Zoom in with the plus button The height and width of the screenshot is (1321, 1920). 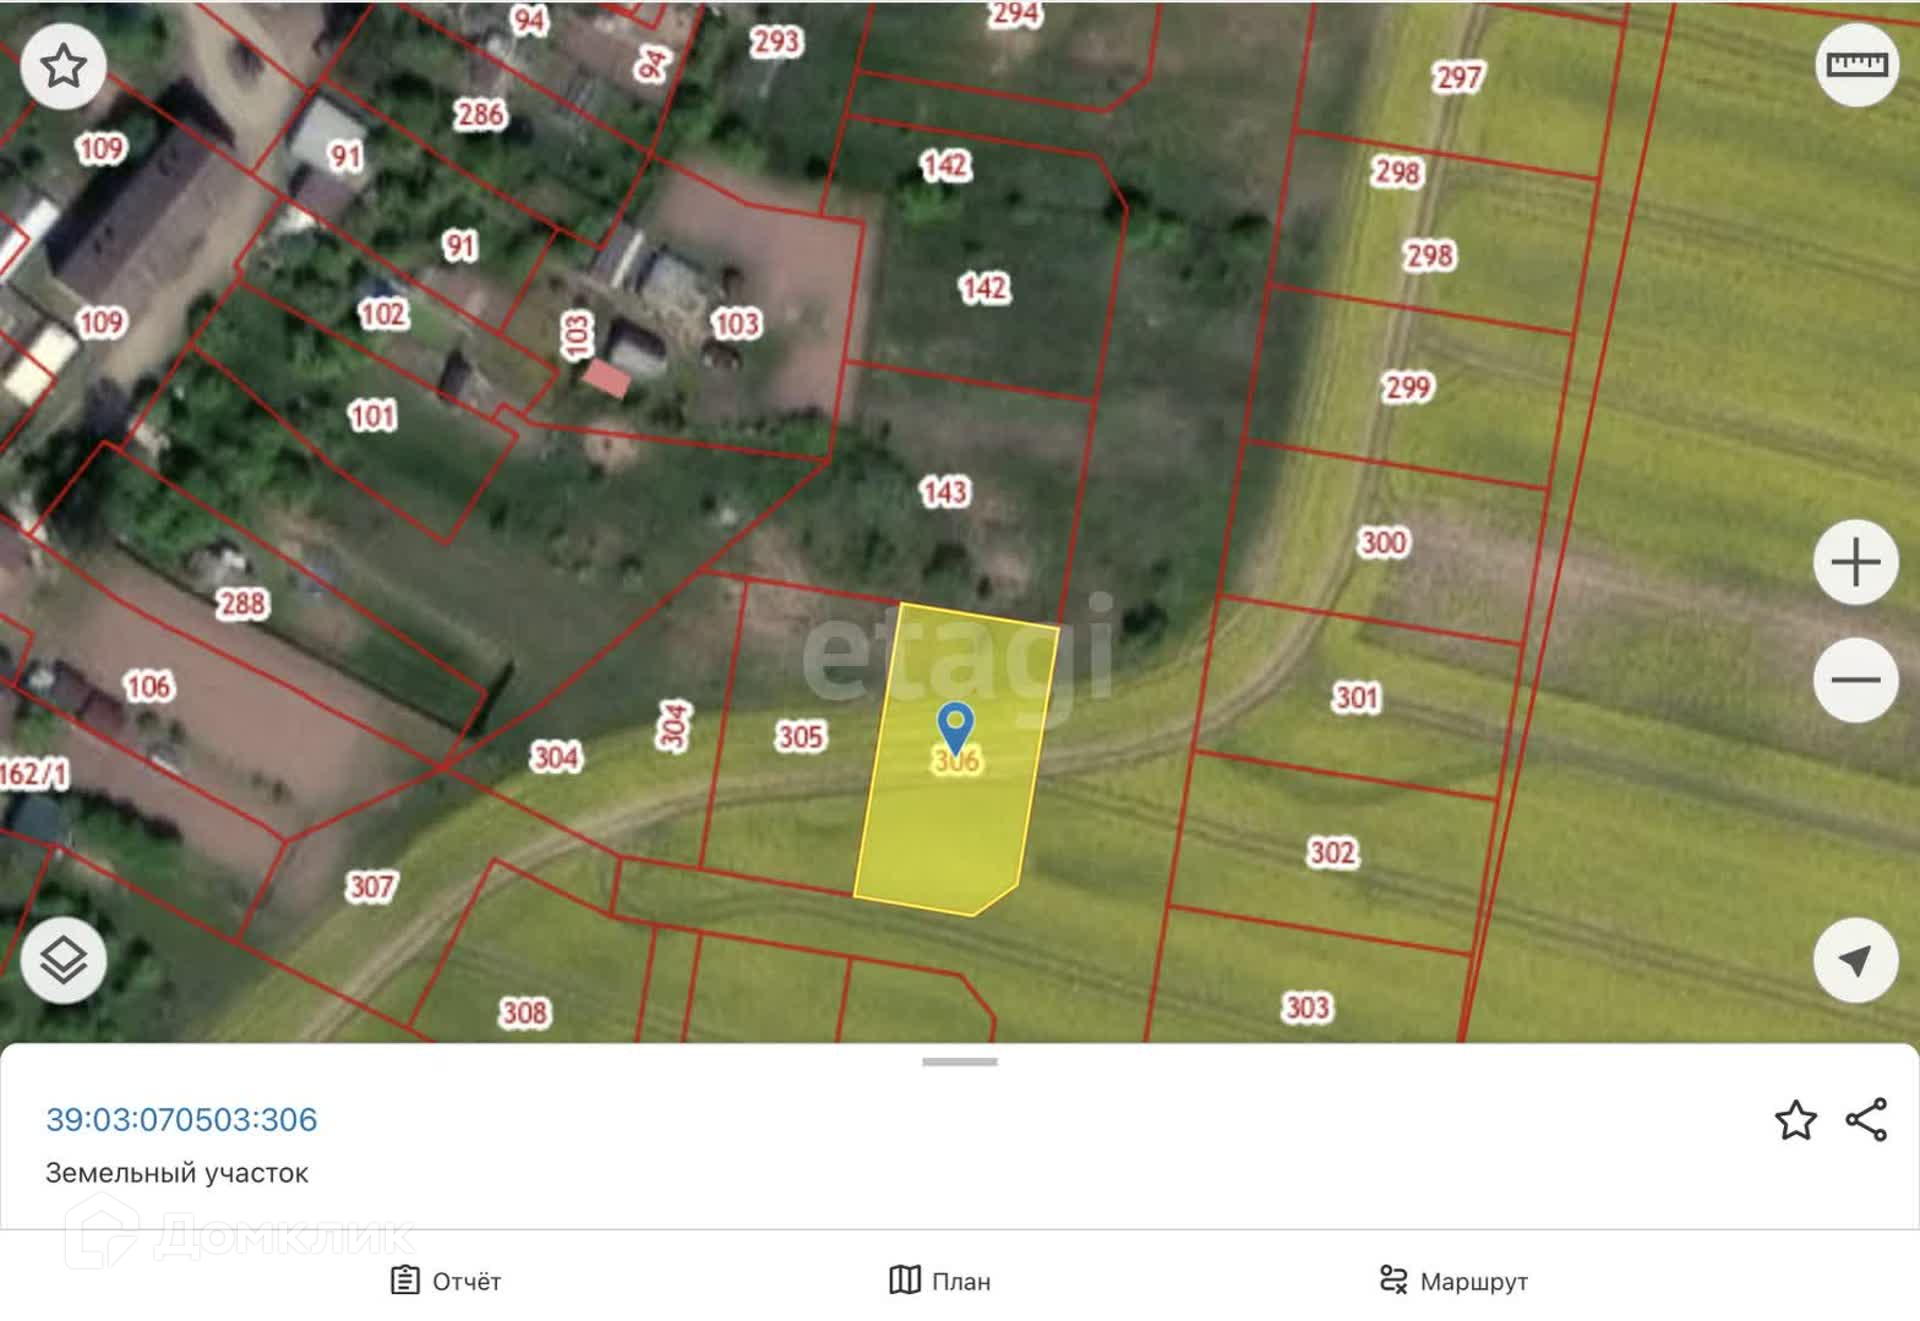(1855, 562)
